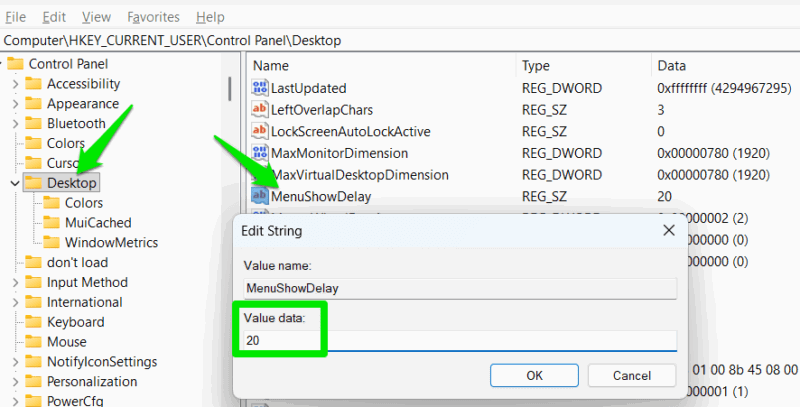Open the File menu
800x407 pixels.
pyautogui.click(x=15, y=17)
